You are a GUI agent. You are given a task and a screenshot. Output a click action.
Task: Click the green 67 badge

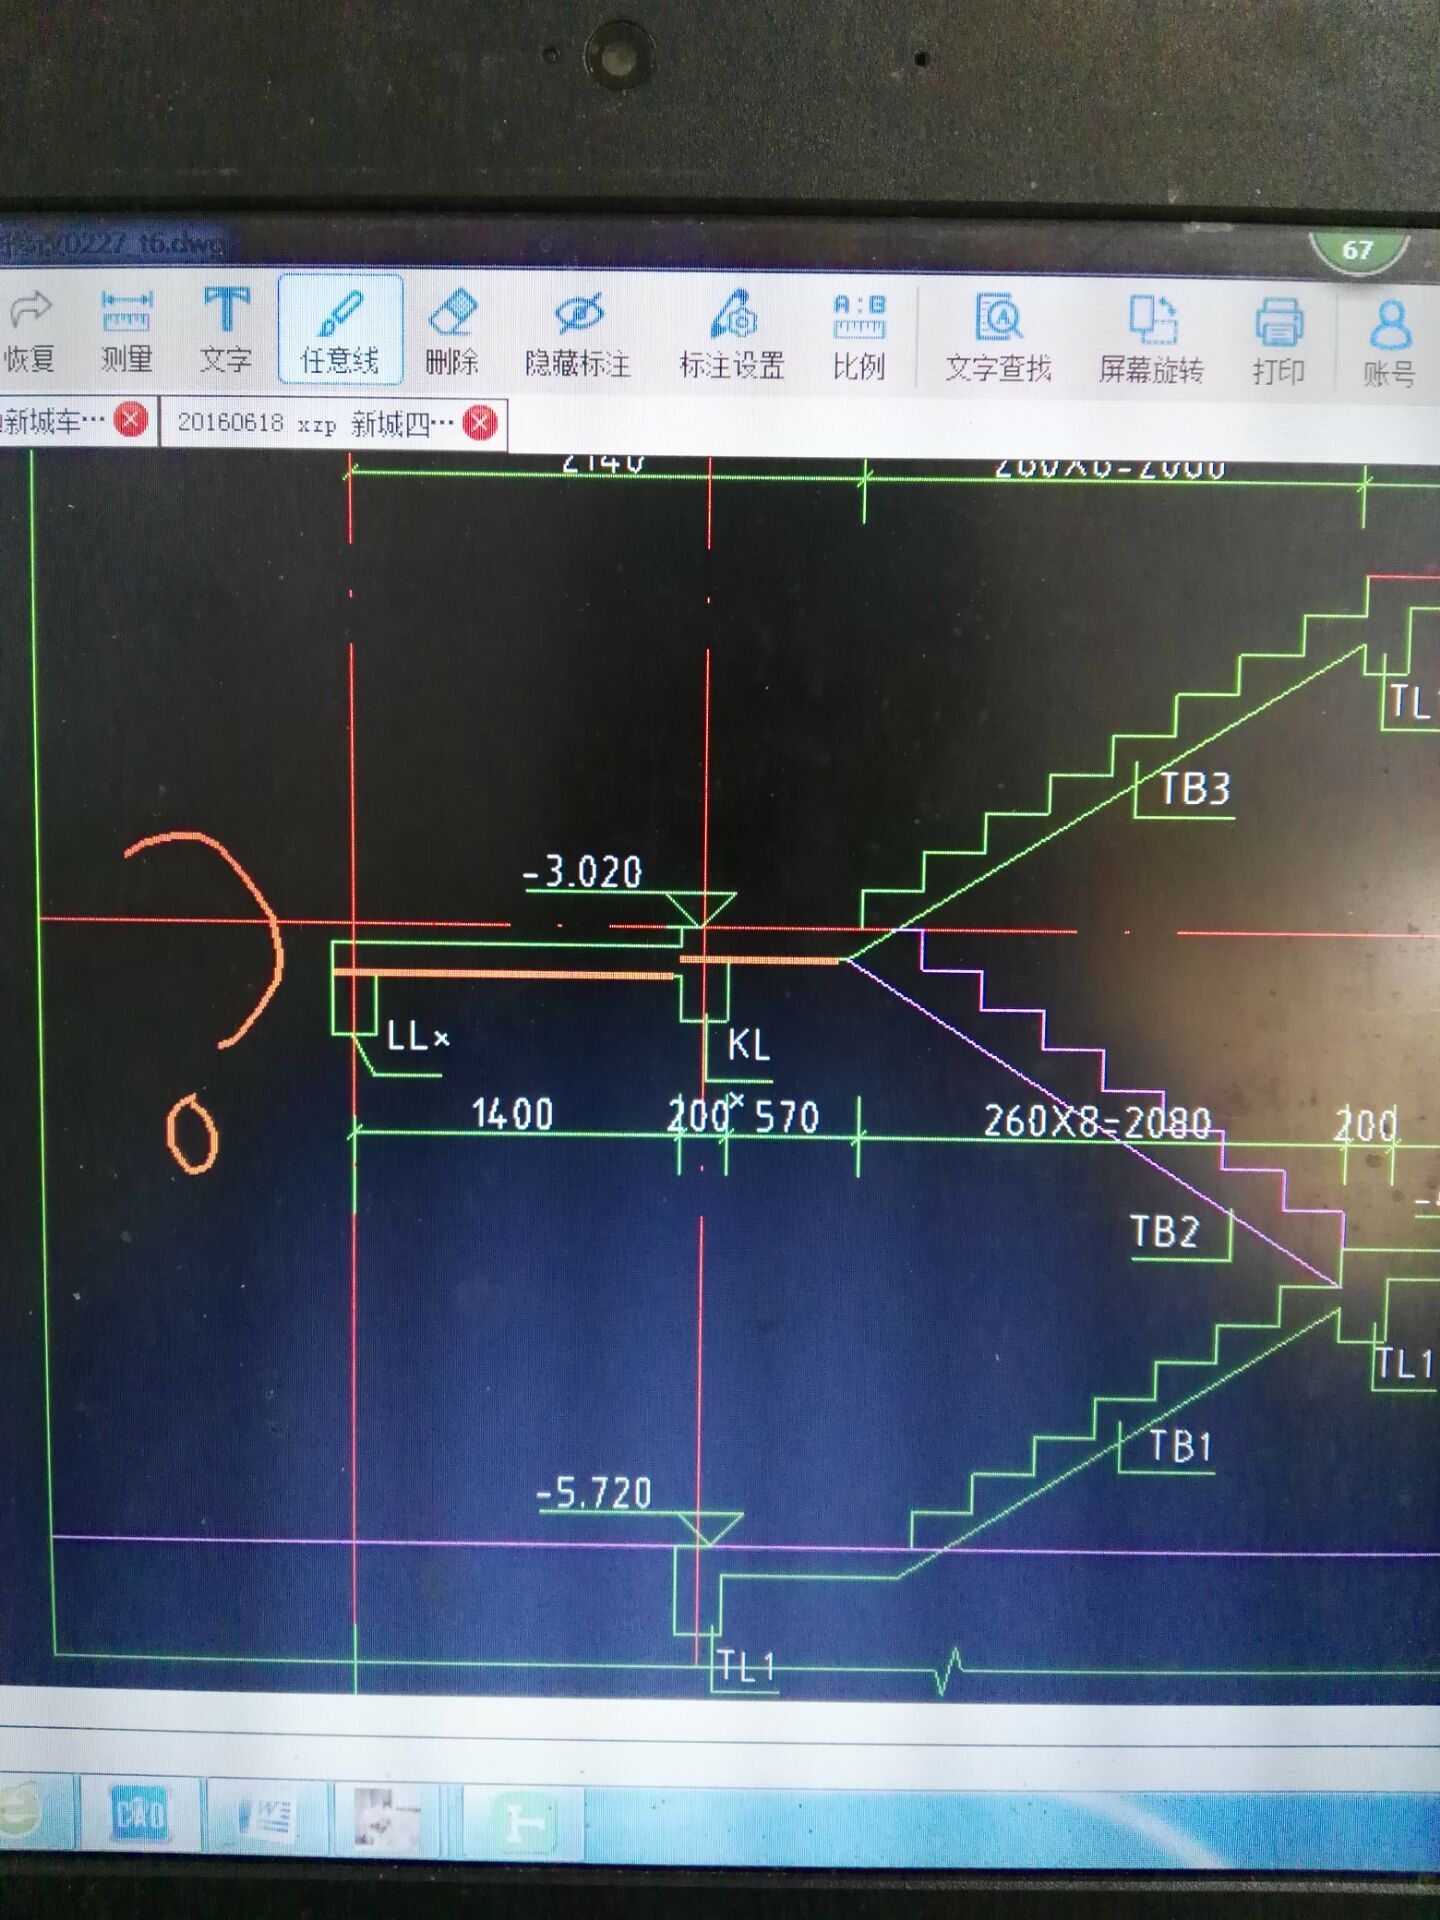point(1358,250)
